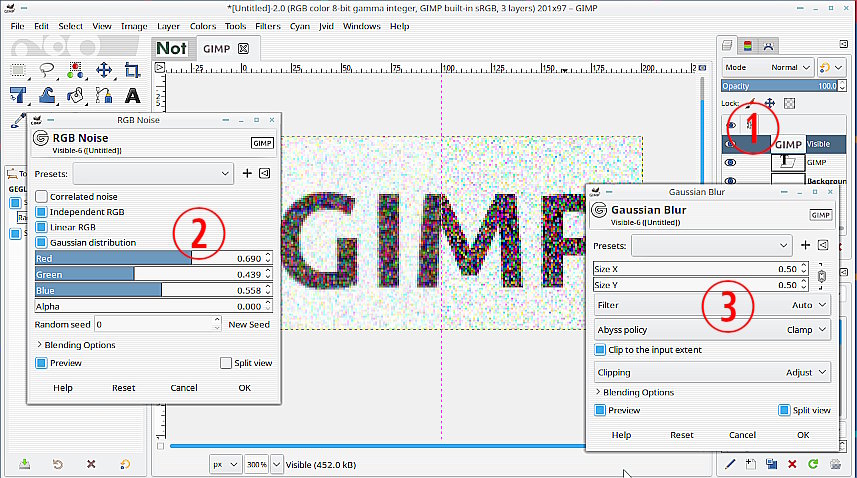The image size is (857, 478).
Task: Toggle Gaussian distribution checkbox
Action: pyautogui.click(x=42, y=242)
